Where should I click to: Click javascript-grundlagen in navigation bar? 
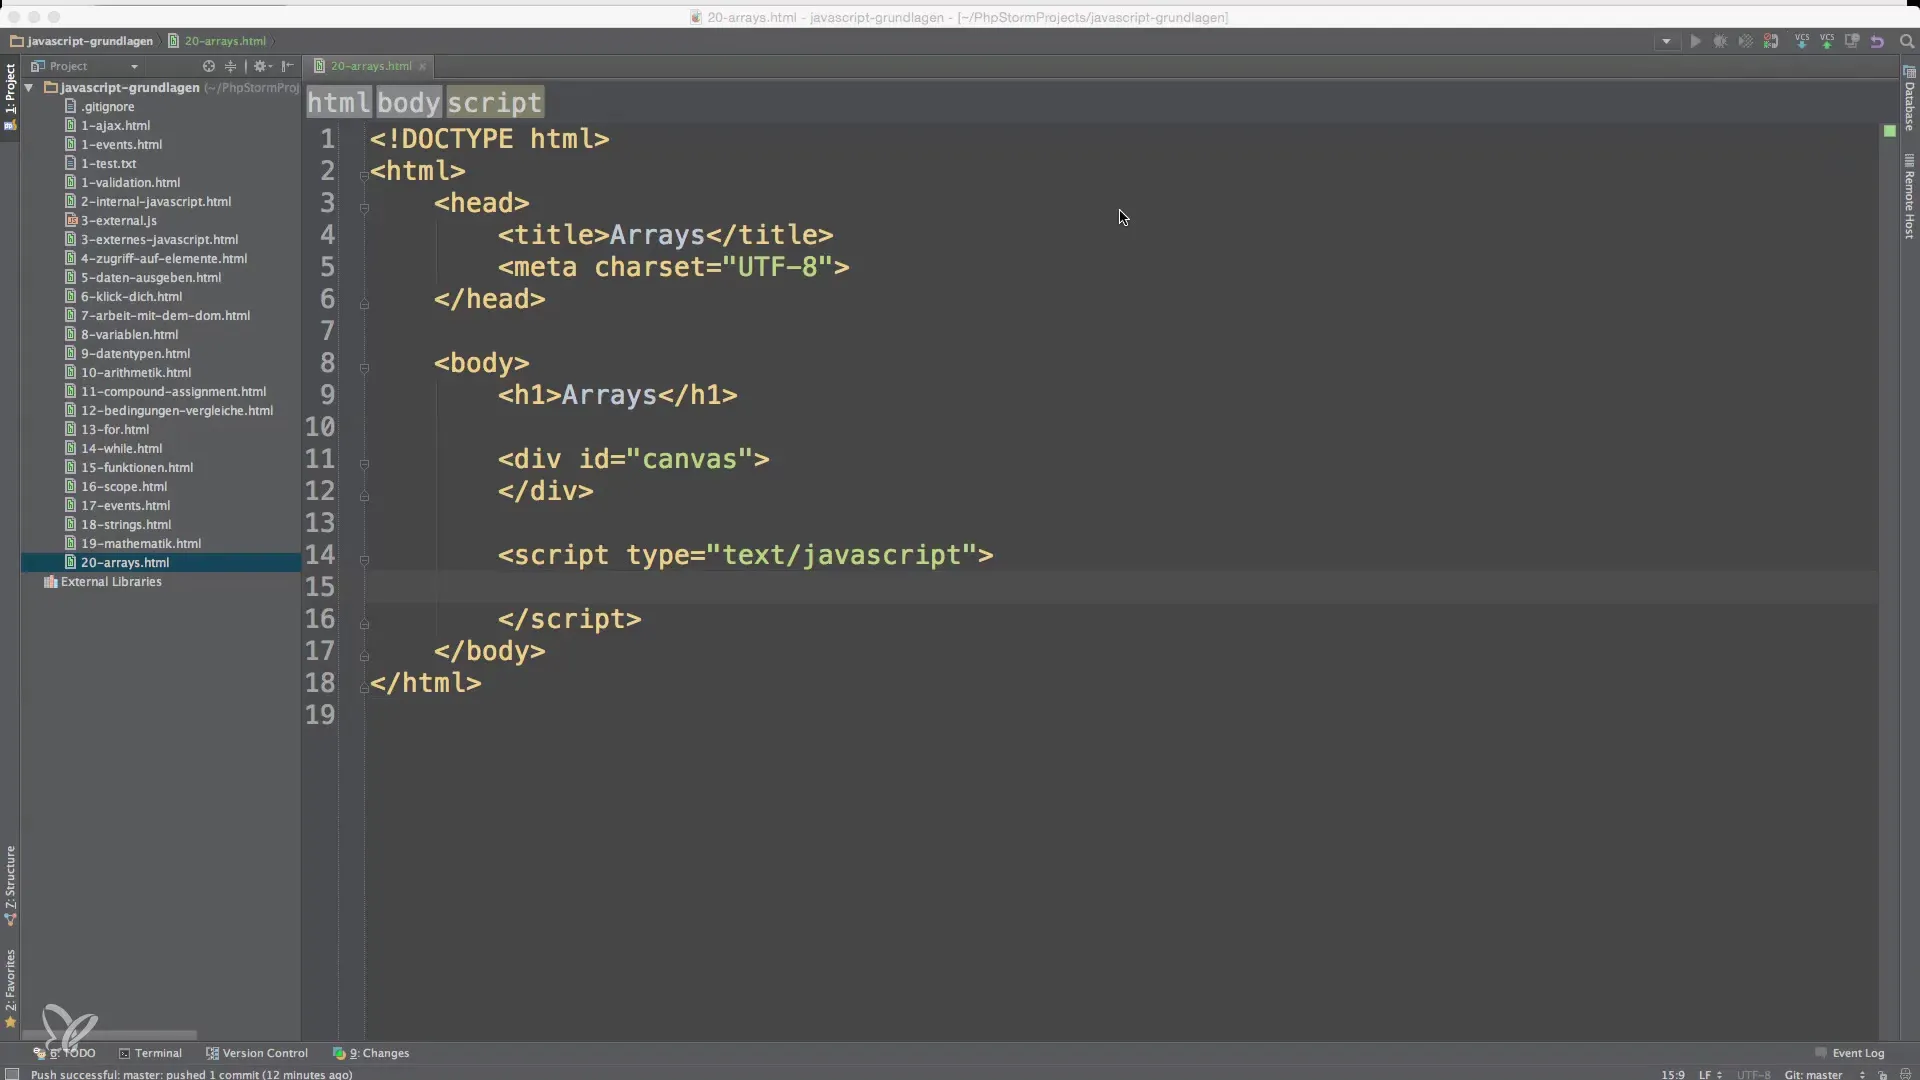[82, 41]
